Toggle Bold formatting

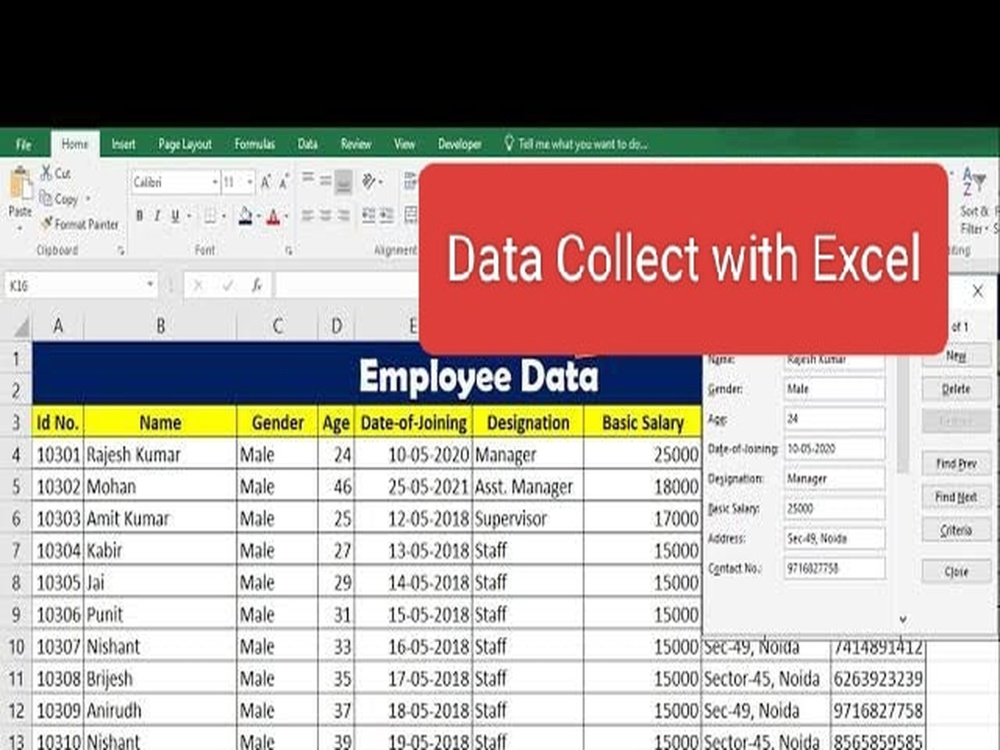(x=139, y=216)
